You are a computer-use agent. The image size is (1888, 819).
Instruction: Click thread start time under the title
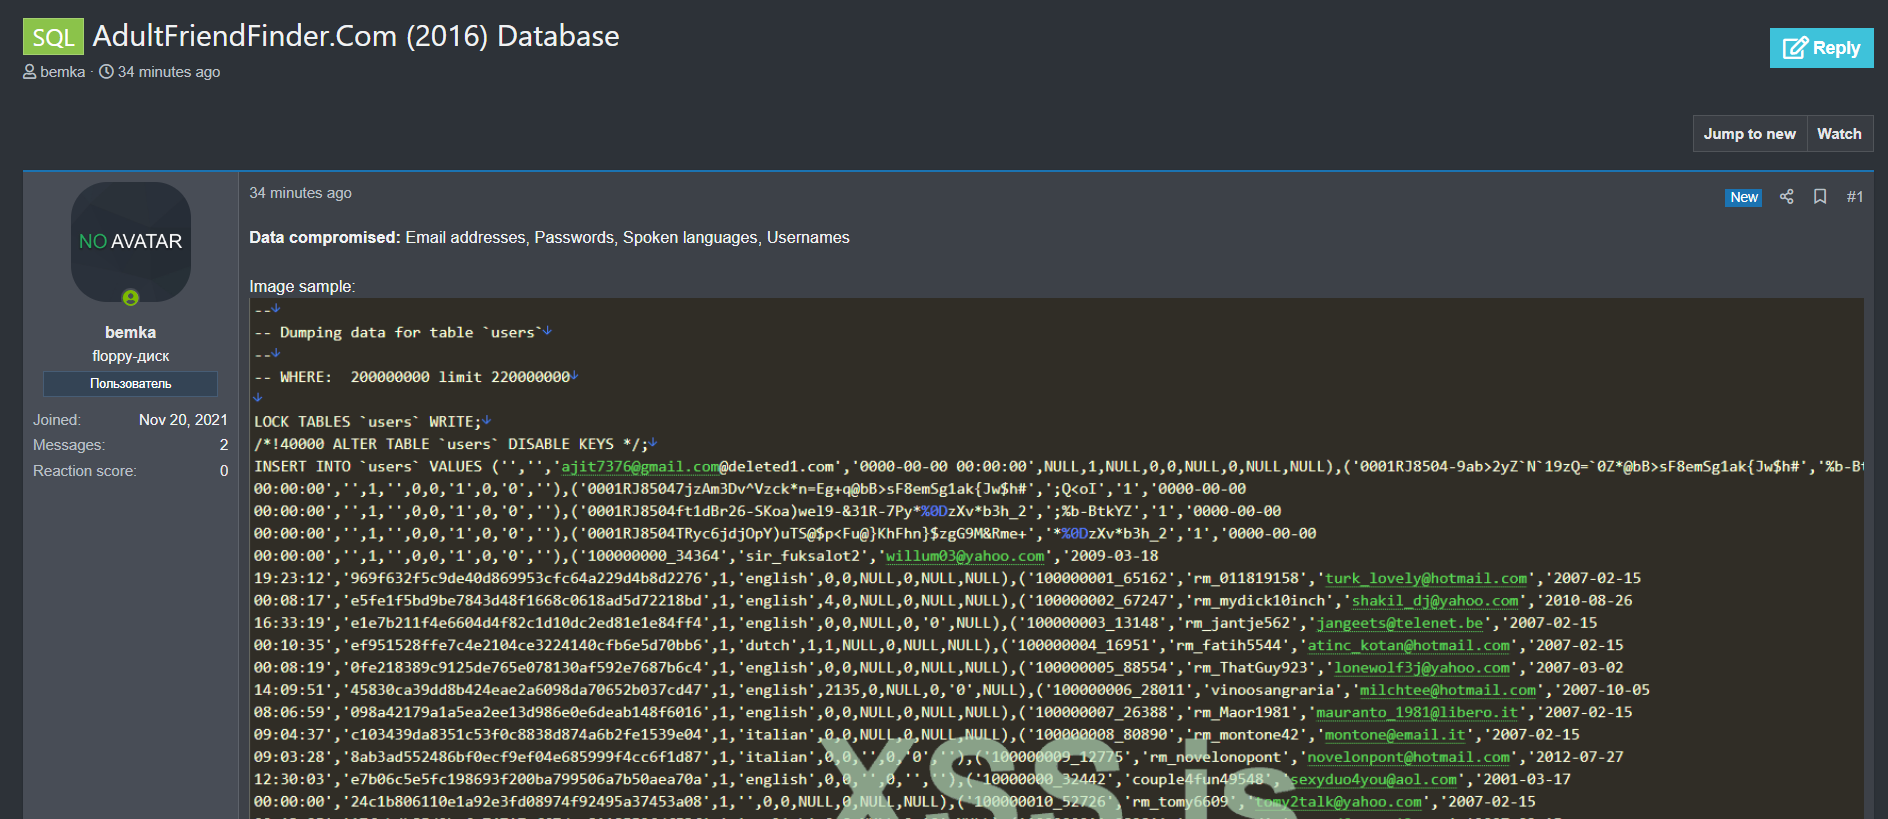pos(169,72)
